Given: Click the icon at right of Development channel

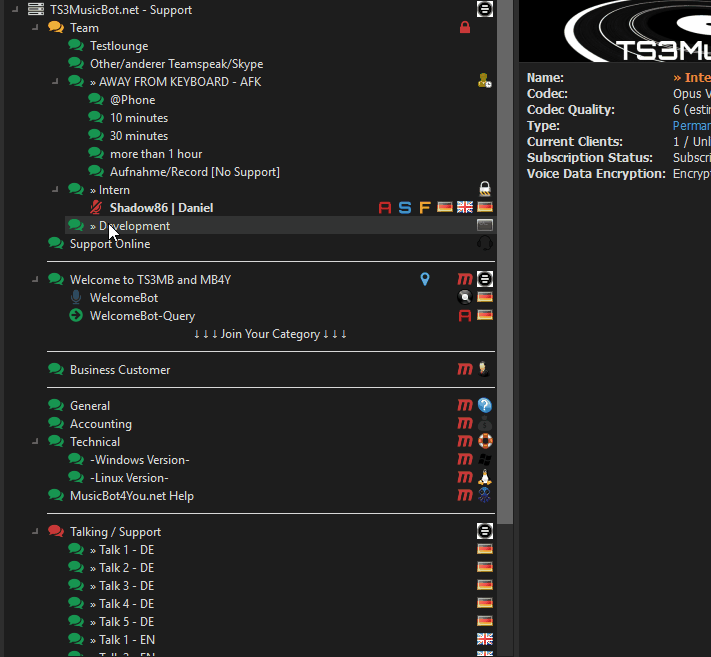Looking at the screenshot, I should 485,225.
